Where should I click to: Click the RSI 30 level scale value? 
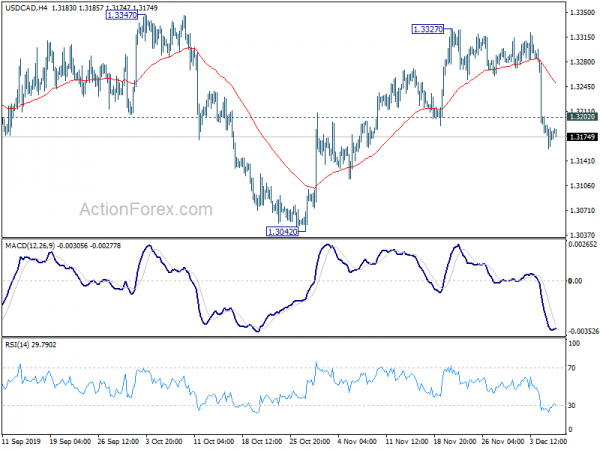tap(571, 406)
